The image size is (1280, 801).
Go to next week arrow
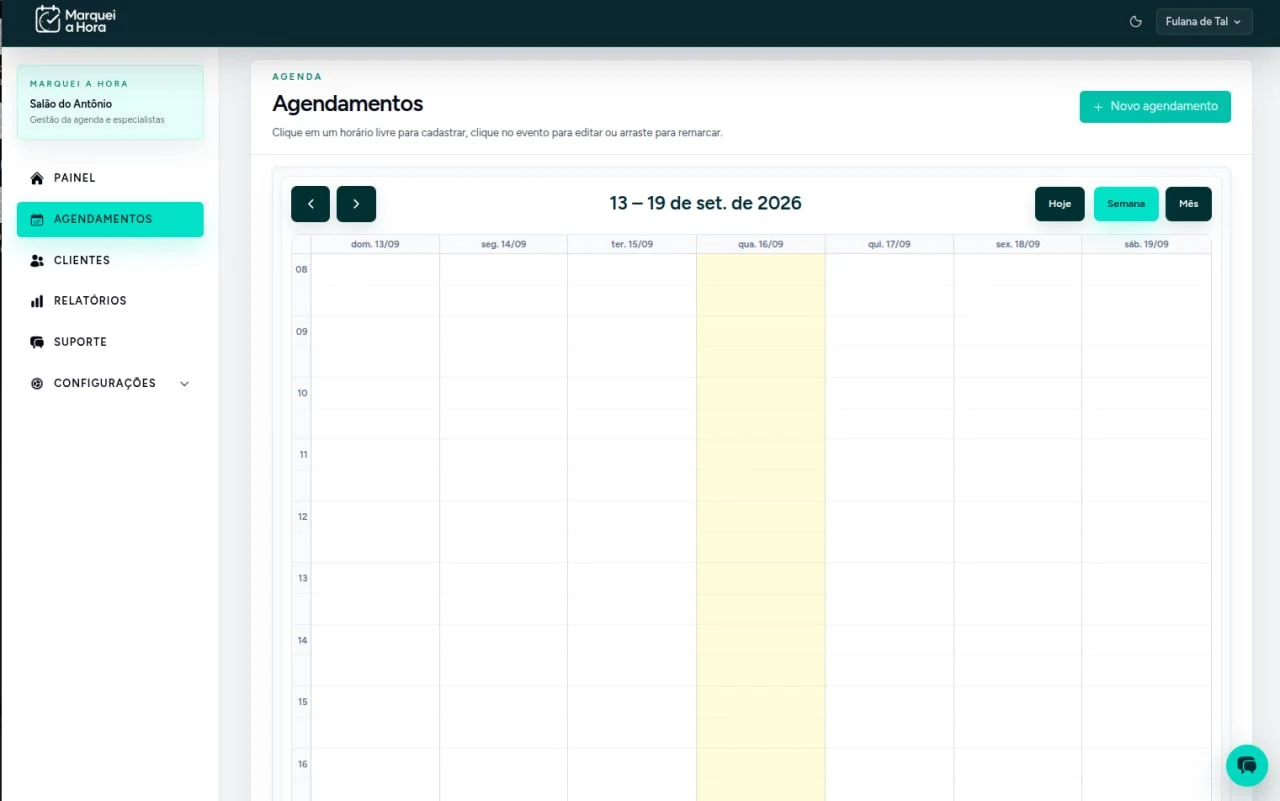pos(356,204)
